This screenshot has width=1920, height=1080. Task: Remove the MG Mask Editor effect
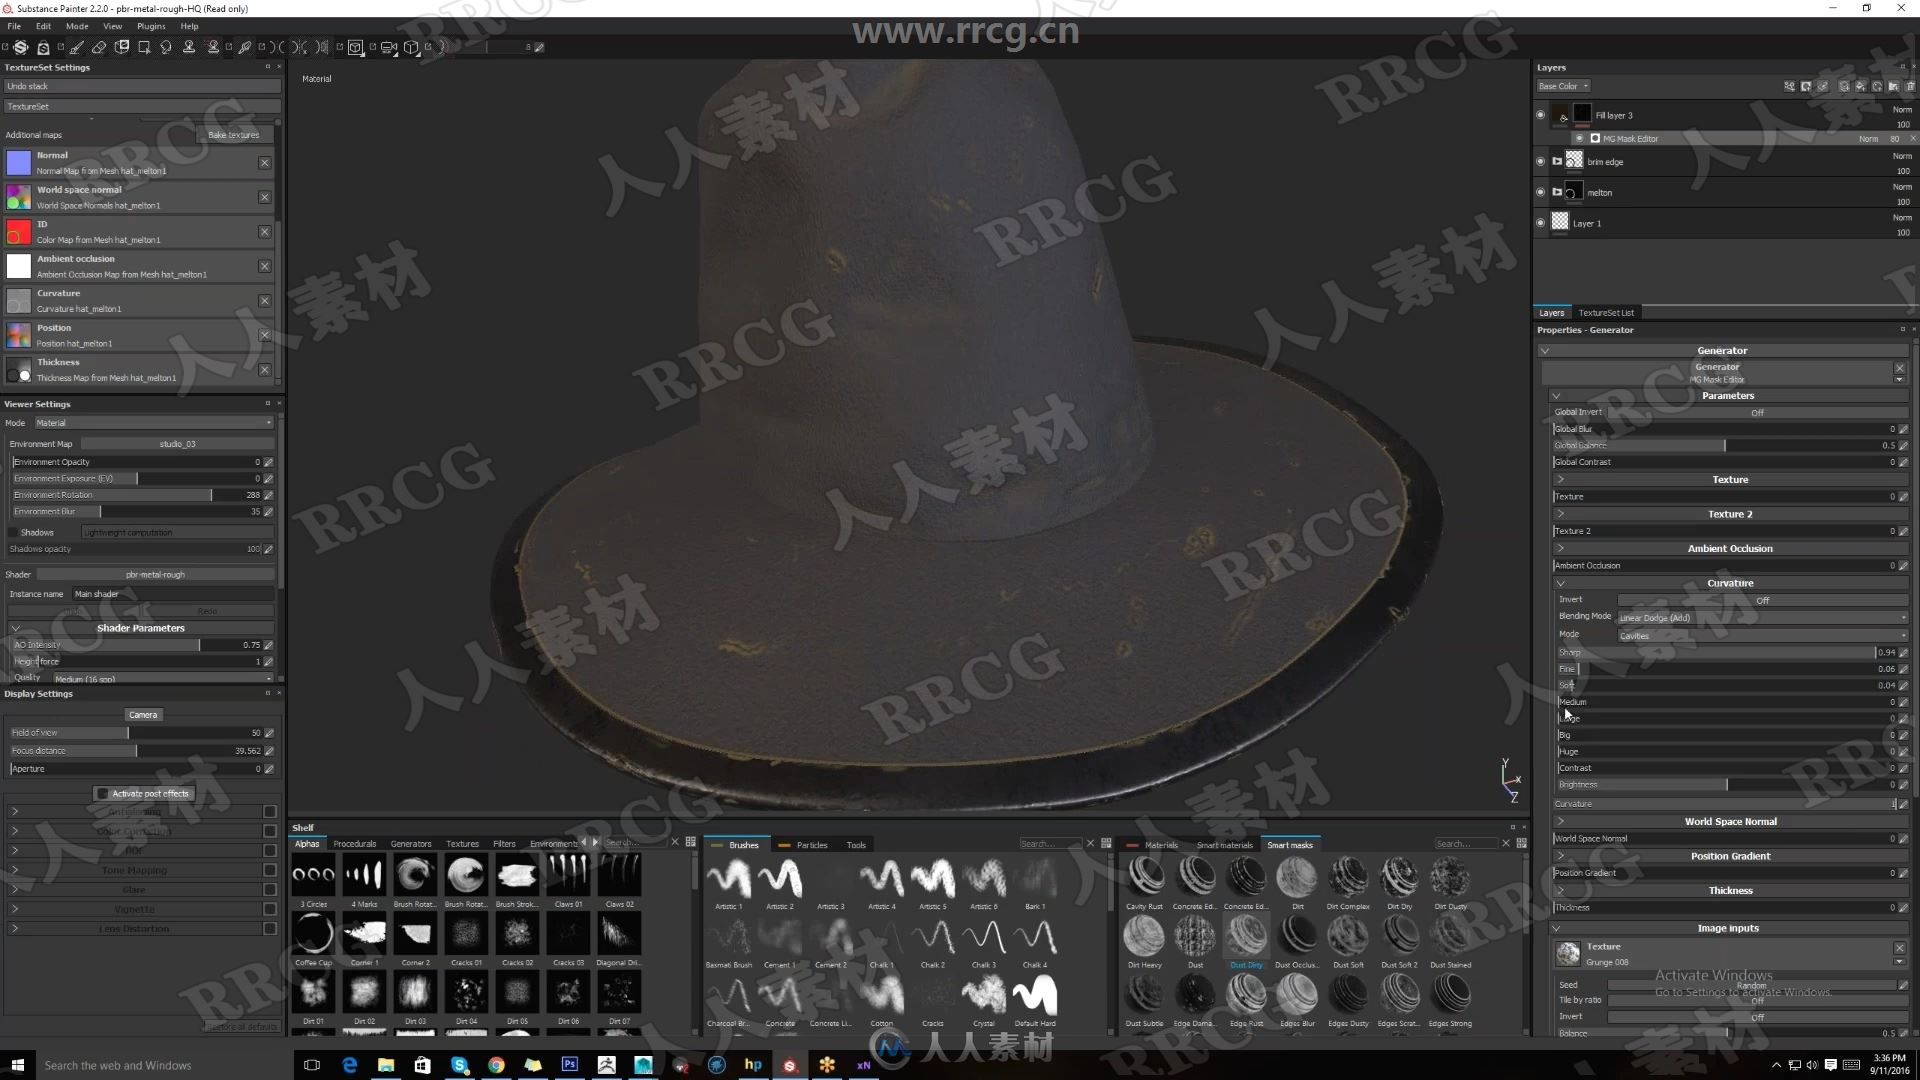(1912, 138)
